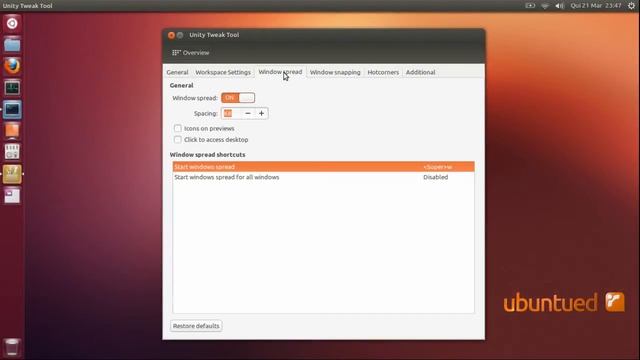Open the calendar-like launcher icon above Tweak Tool

(x=12, y=152)
